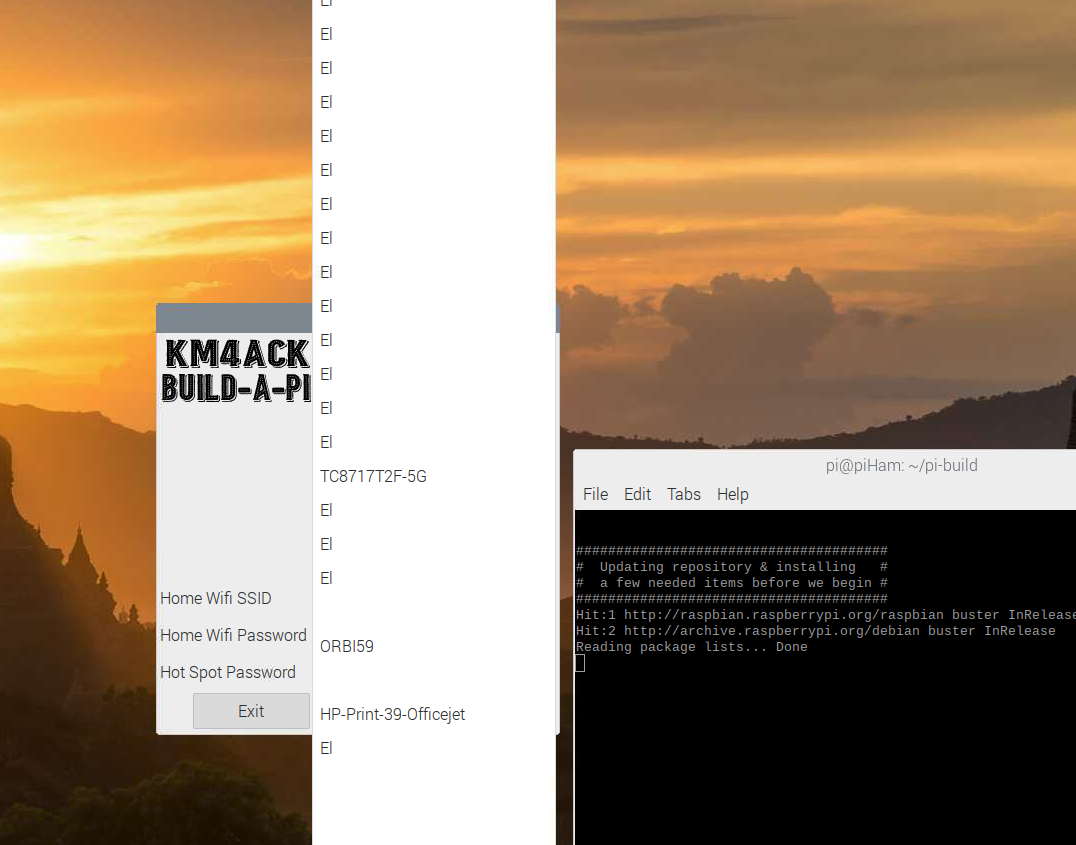Focus the pi@piHam terminal title bar
The width and height of the screenshot is (1076, 845).
900,465
